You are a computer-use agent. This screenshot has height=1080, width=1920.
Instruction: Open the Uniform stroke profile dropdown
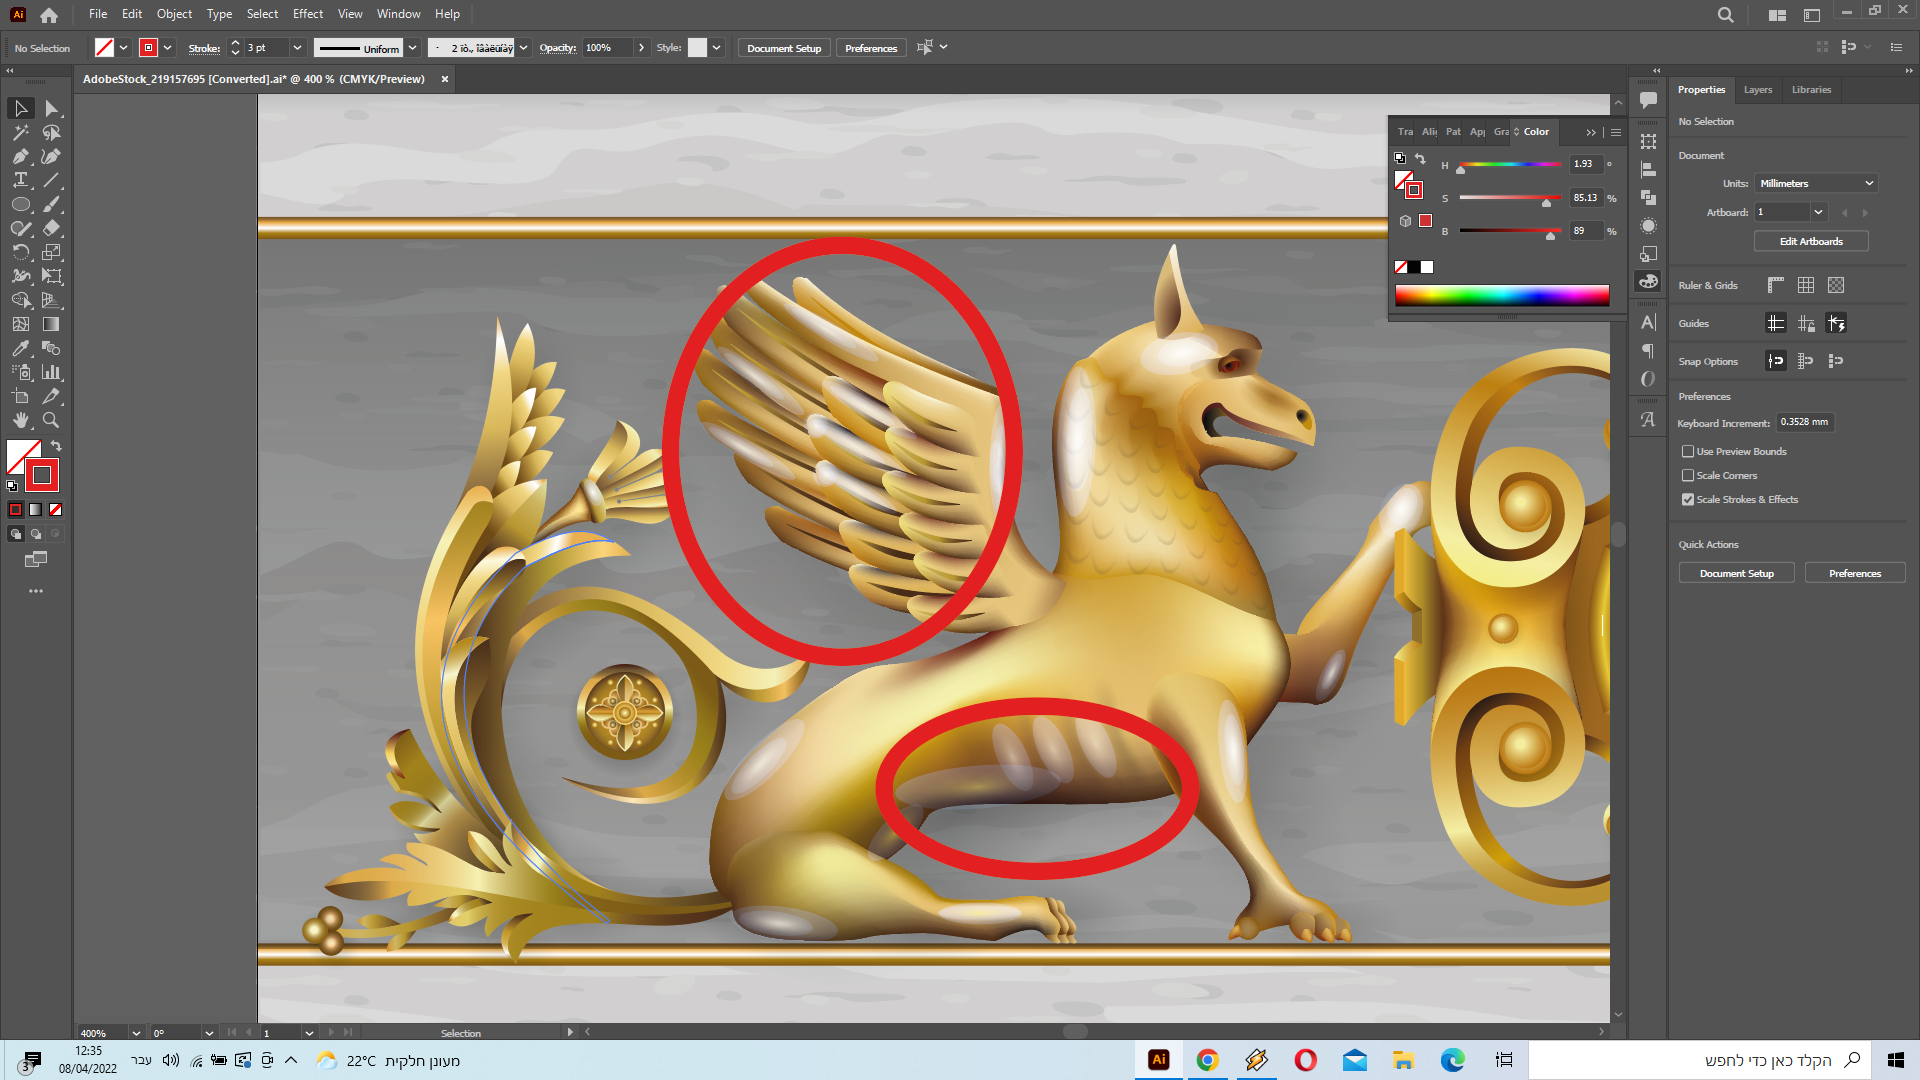[412, 48]
